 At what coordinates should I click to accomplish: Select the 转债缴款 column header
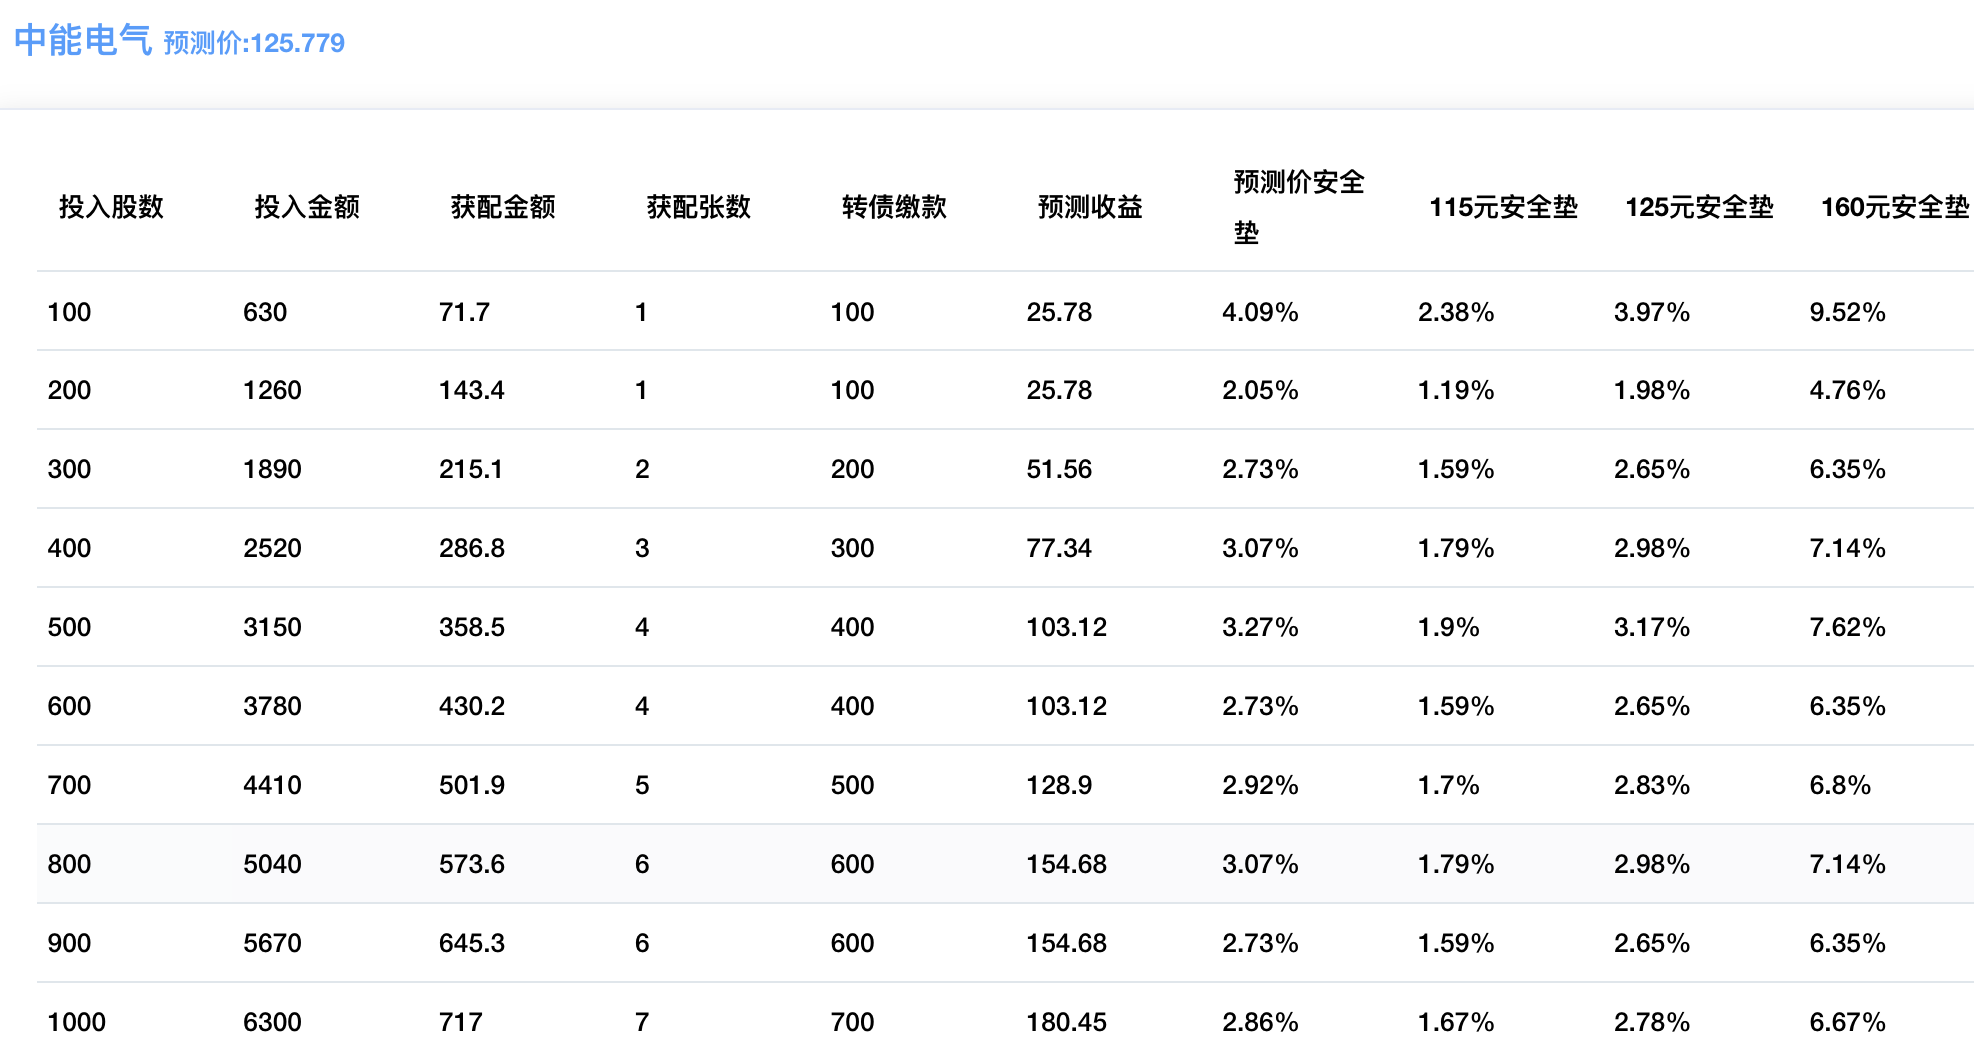[894, 207]
